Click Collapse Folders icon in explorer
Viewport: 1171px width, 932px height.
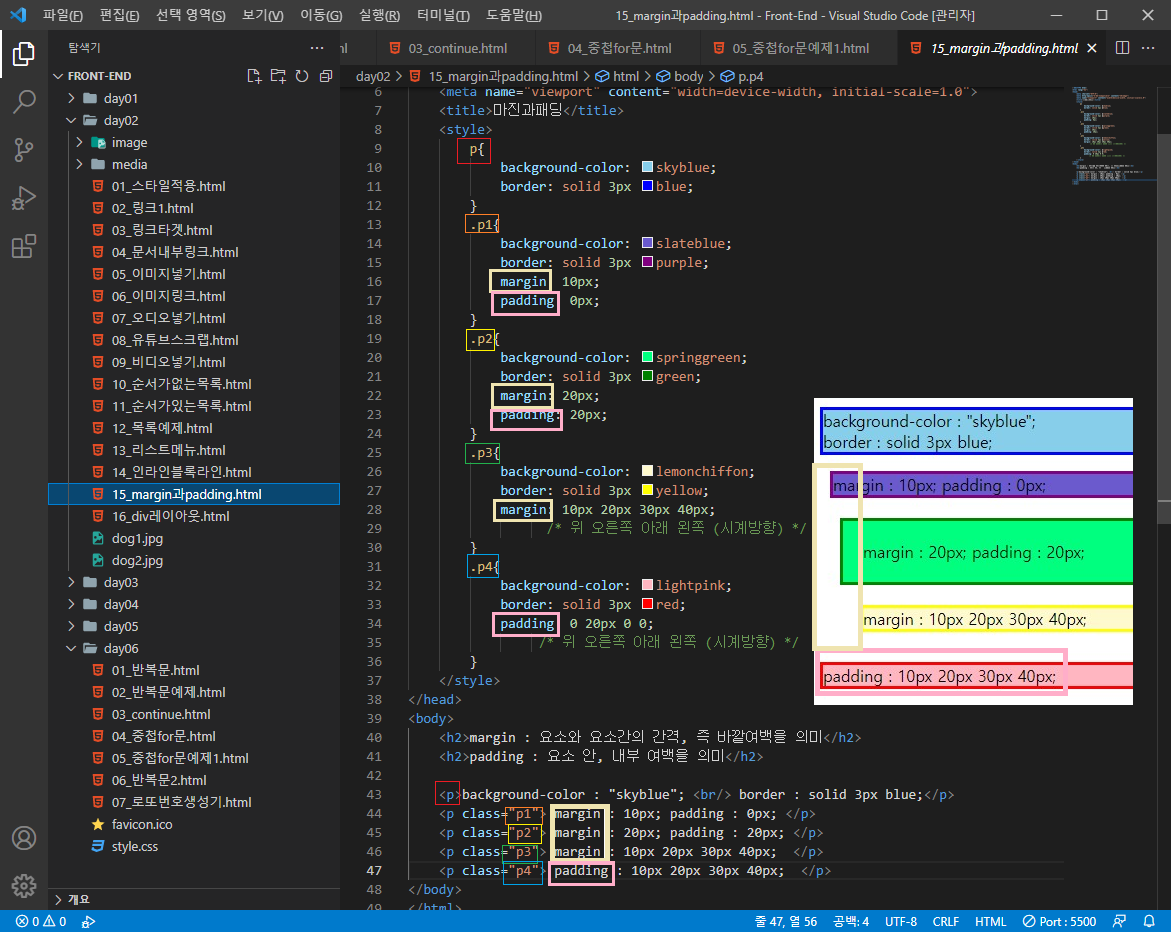pyautogui.click(x=326, y=76)
